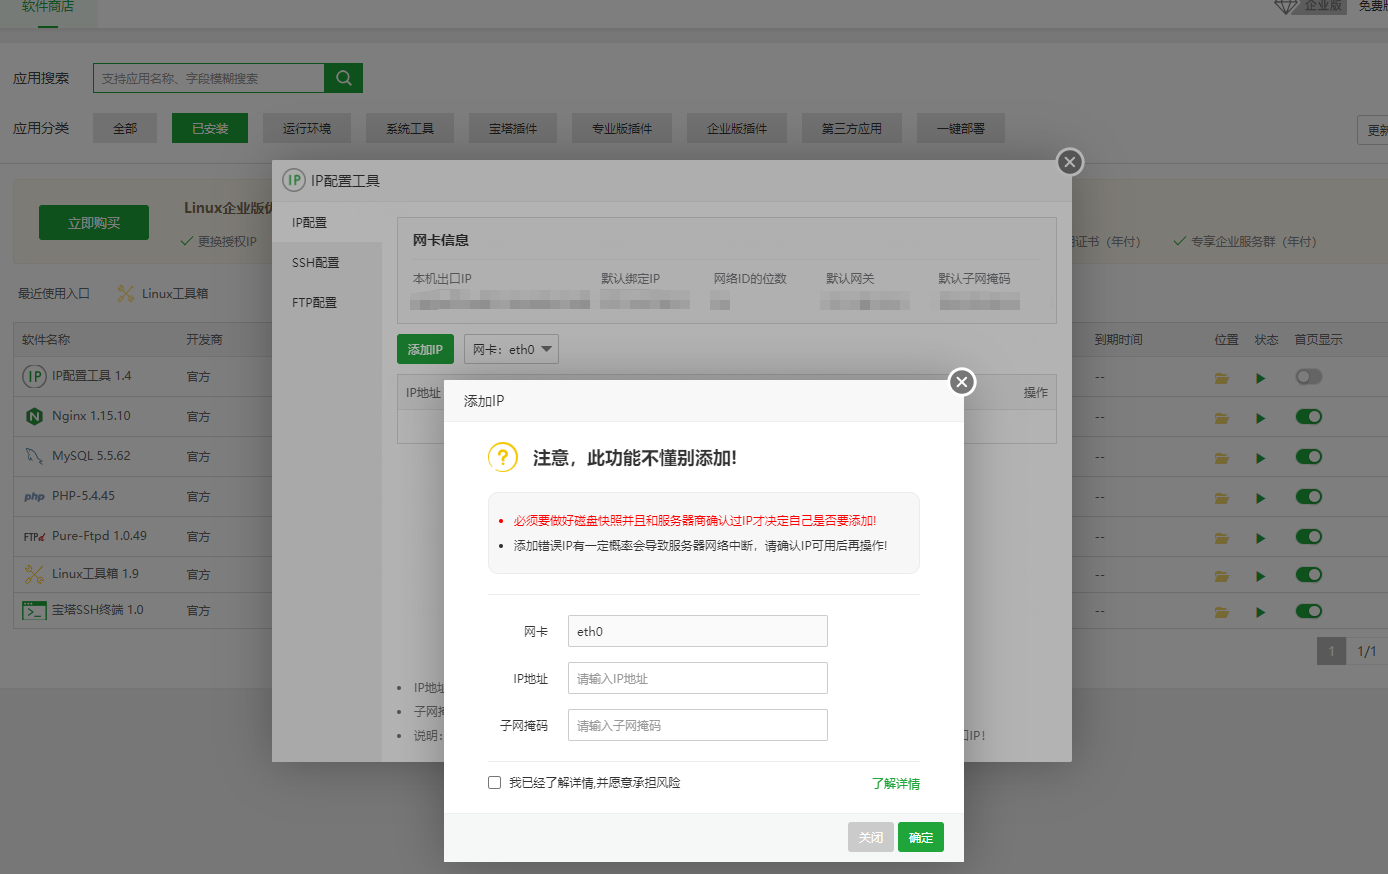Screen dimensions: 1388x874
Task: Click the Linux工具箱 shortcut icon
Action: (x=125, y=294)
